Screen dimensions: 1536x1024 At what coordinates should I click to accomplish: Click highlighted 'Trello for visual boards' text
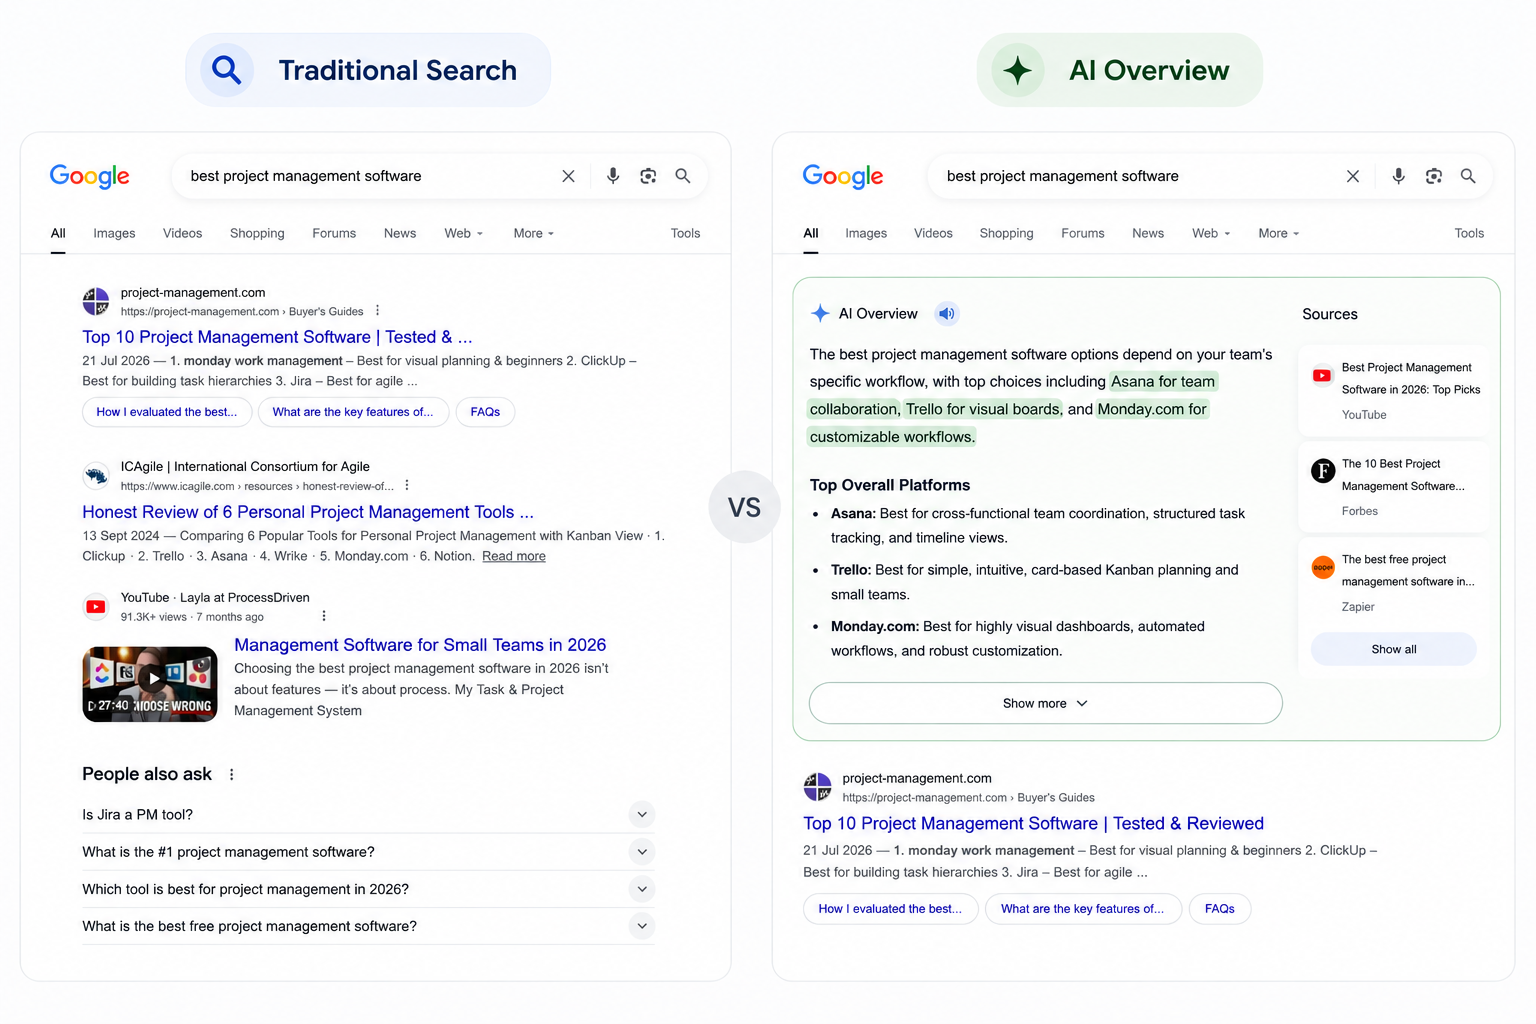tap(983, 409)
